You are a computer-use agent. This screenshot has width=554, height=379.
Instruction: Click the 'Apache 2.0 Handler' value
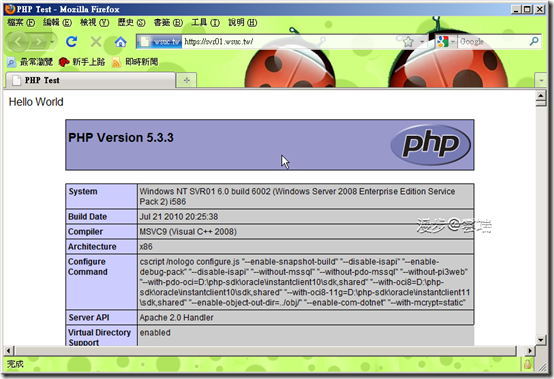click(176, 318)
